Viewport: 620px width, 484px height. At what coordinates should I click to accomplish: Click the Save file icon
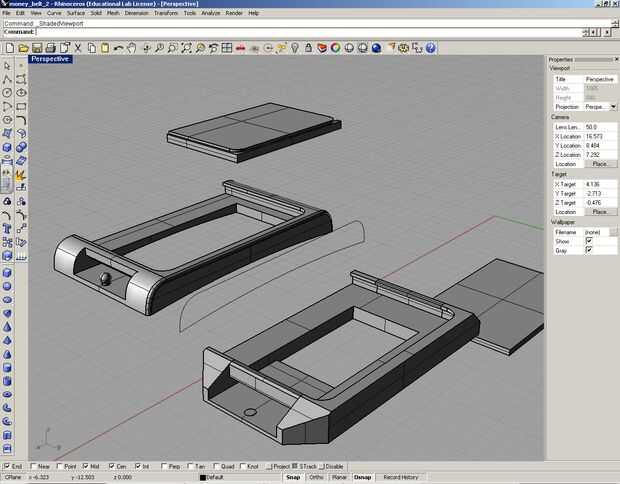[x=37, y=48]
